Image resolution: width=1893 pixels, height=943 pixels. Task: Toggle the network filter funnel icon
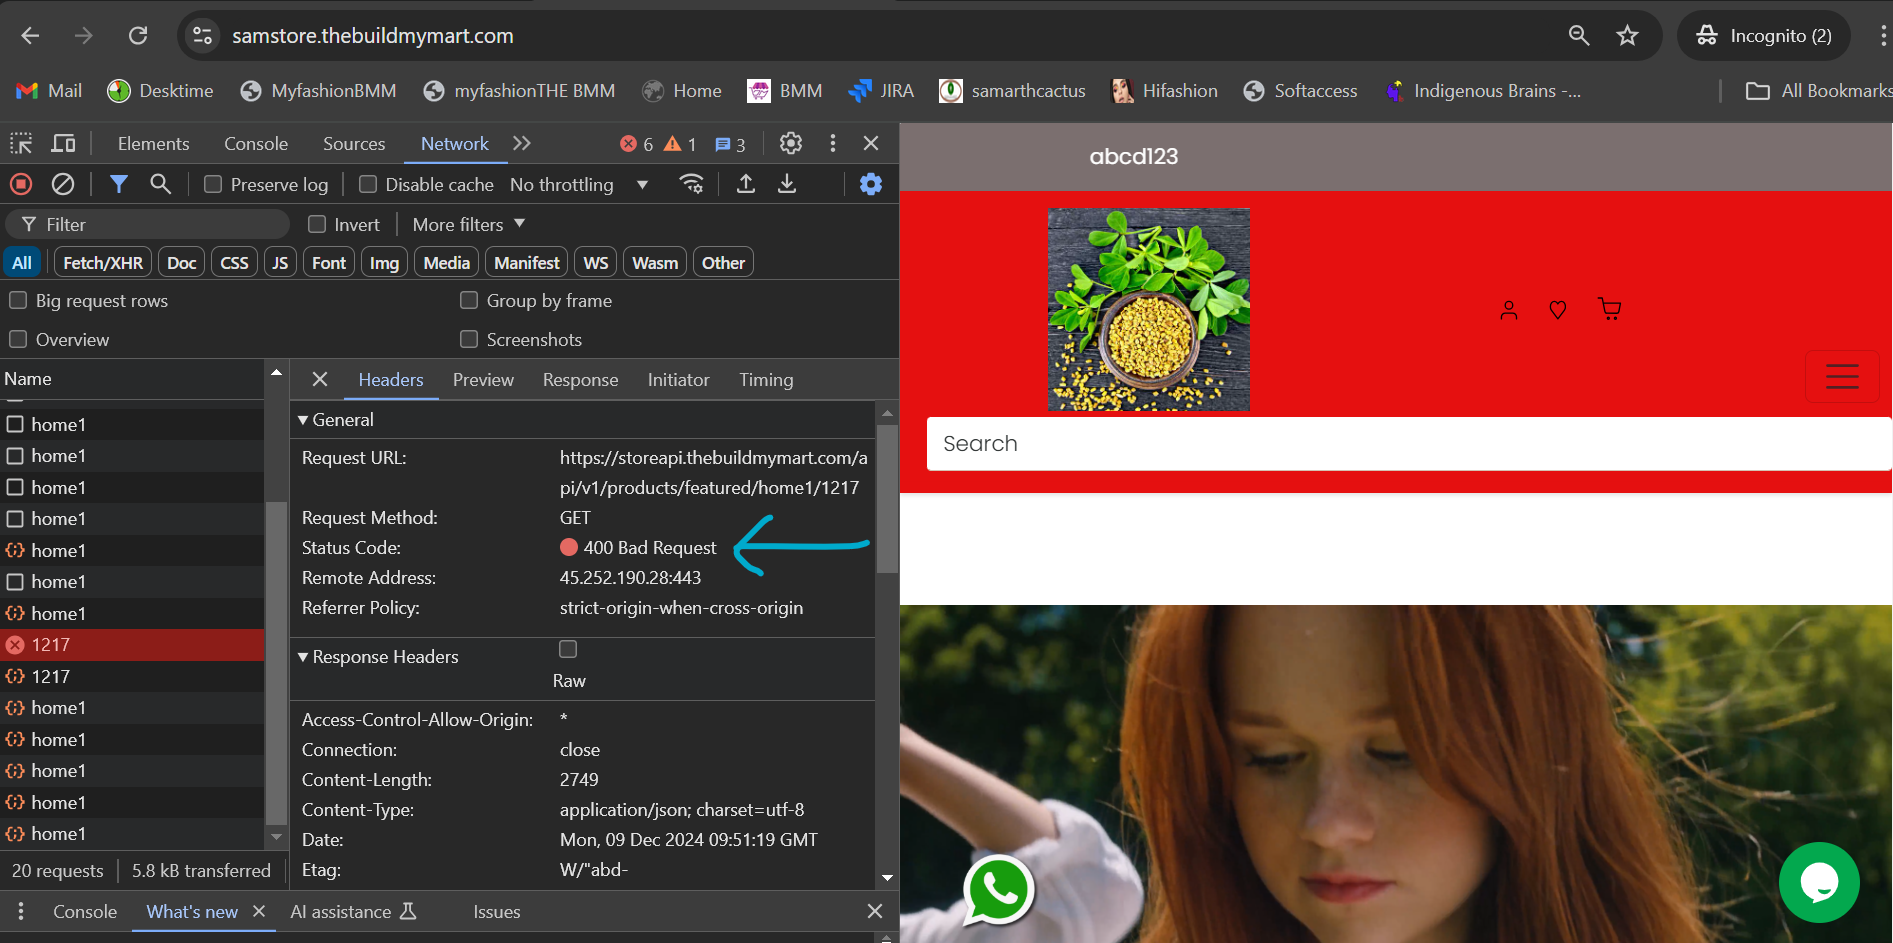[x=119, y=184]
